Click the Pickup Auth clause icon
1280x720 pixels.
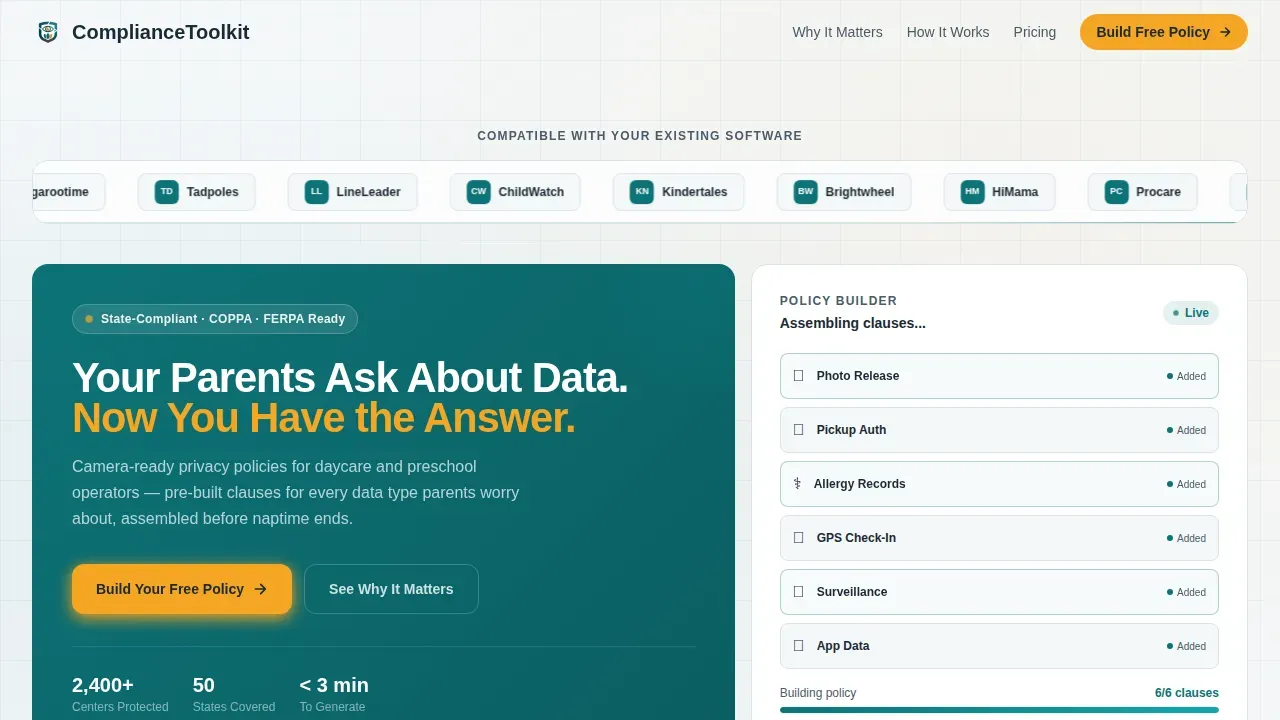pos(798,430)
